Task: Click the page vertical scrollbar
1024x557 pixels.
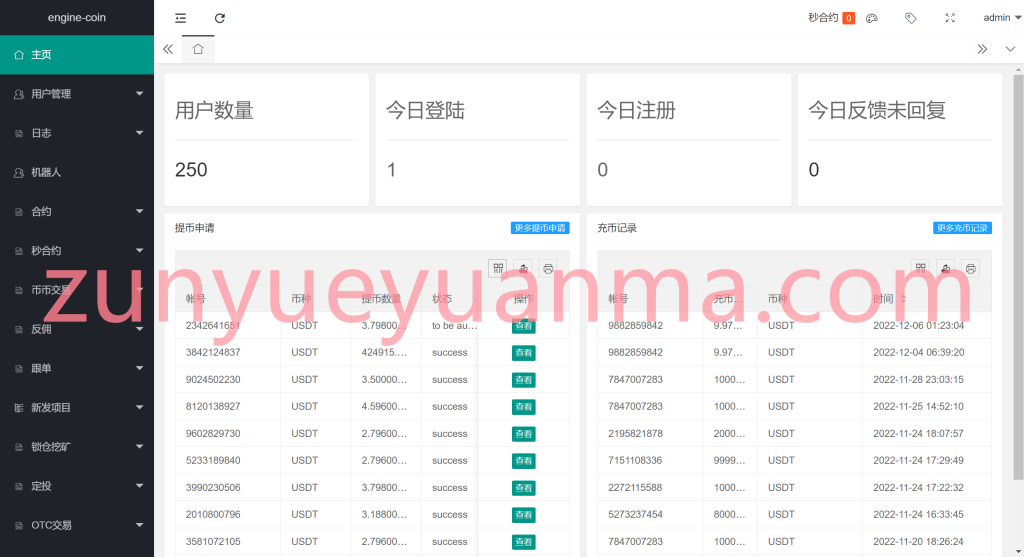Action: (1018, 277)
